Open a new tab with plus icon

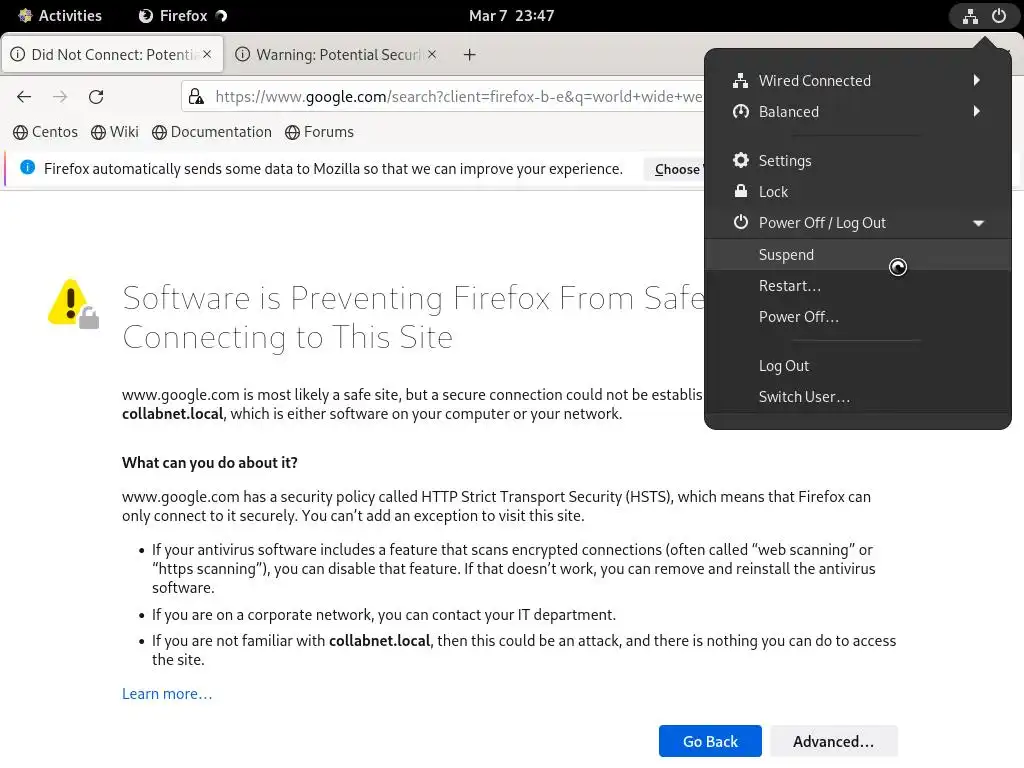470,55
